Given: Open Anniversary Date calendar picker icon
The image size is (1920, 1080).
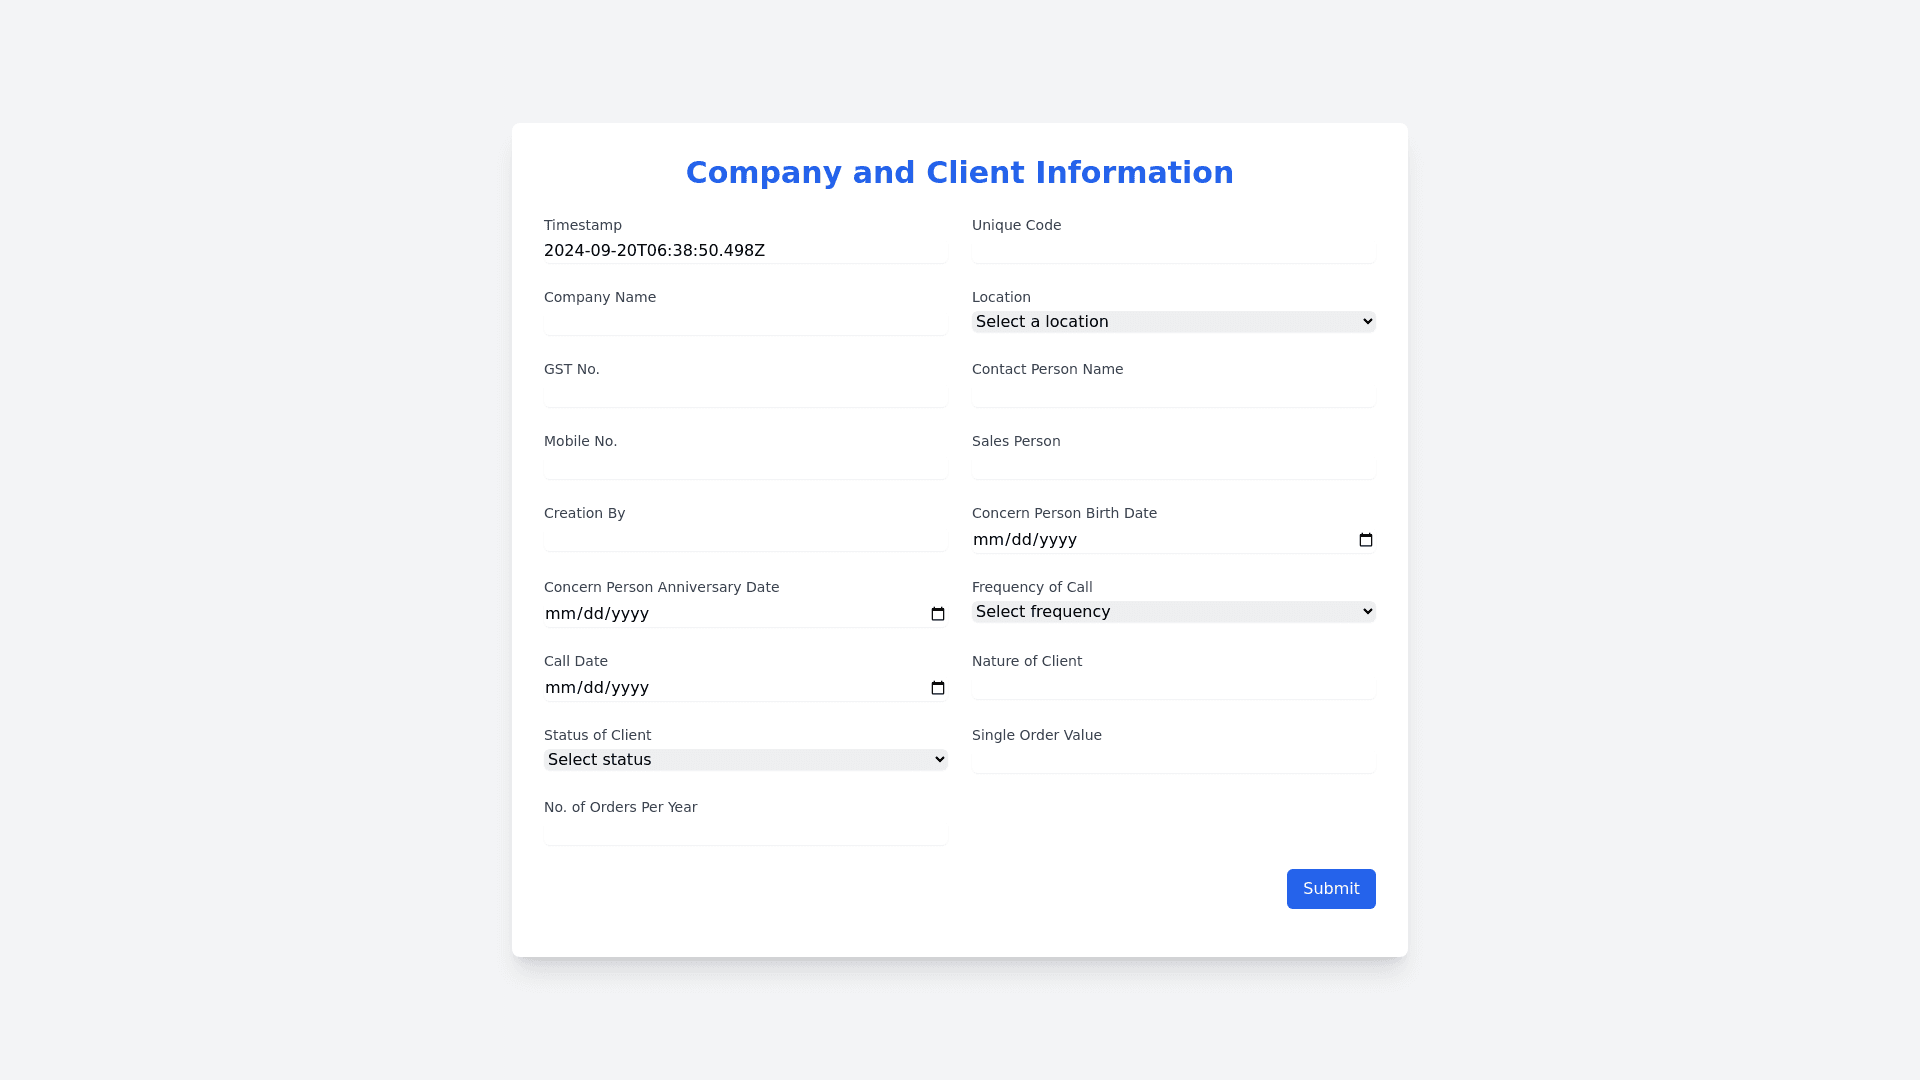Looking at the screenshot, I should tap(938, 614).
